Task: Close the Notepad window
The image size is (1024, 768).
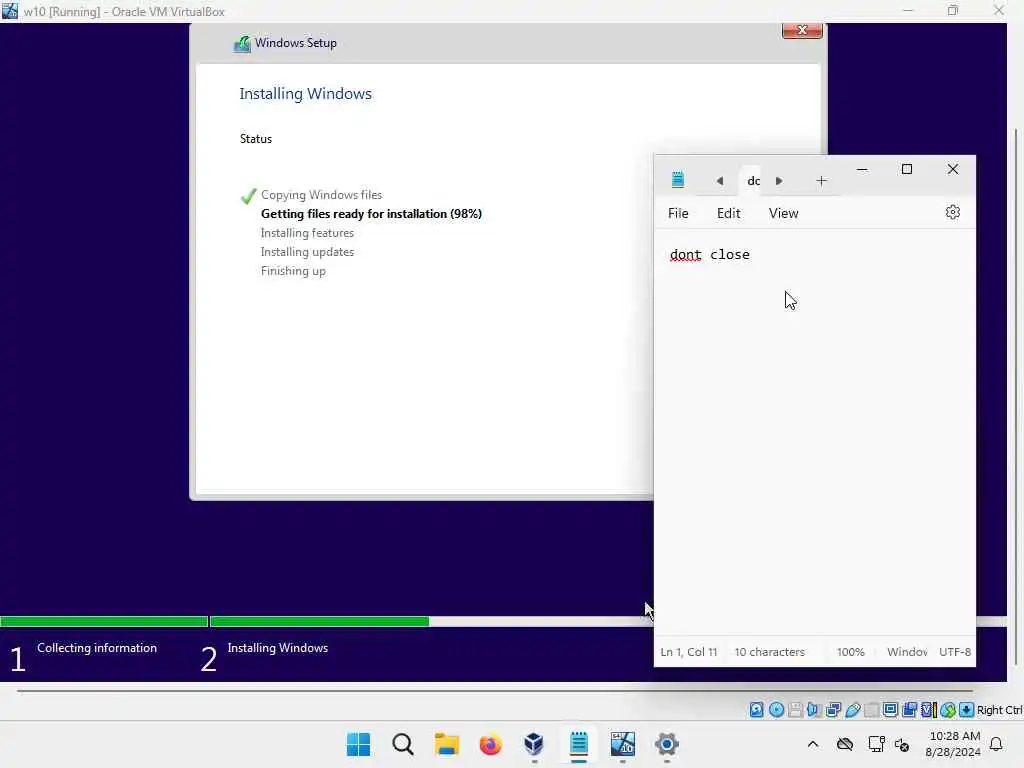Action: (x=953, y=169)
